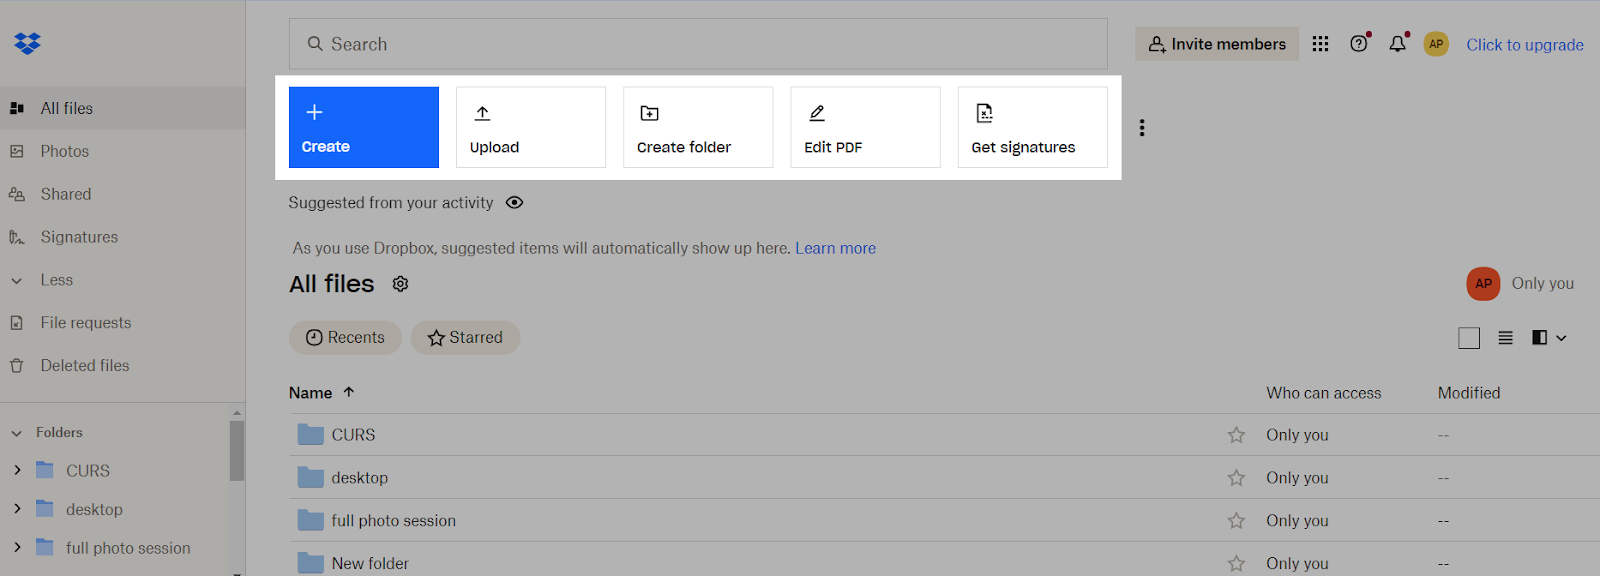This screenshot has width=1600, height=576.
Task: Open the details pane layout dropdown
Action: [1549, 338]
